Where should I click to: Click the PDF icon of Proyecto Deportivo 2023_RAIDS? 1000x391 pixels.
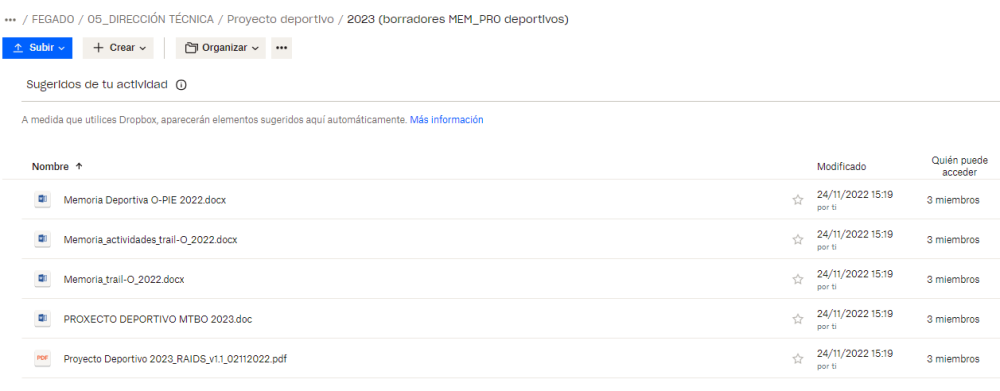tap(42, 358)
